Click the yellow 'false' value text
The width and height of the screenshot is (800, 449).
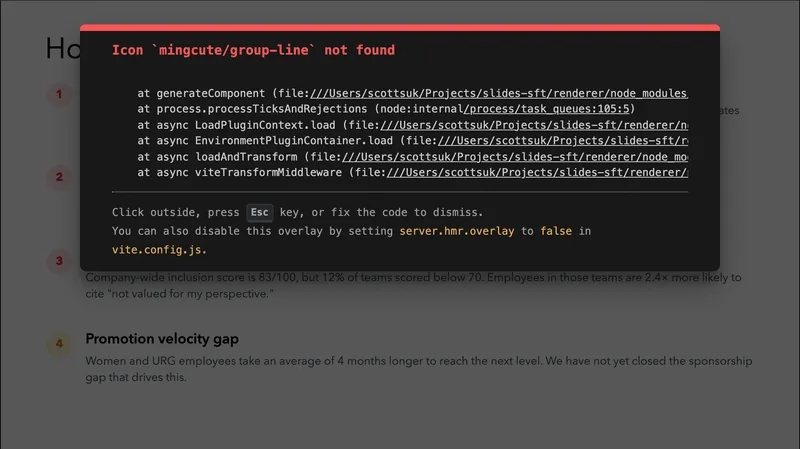click(557, 230)
